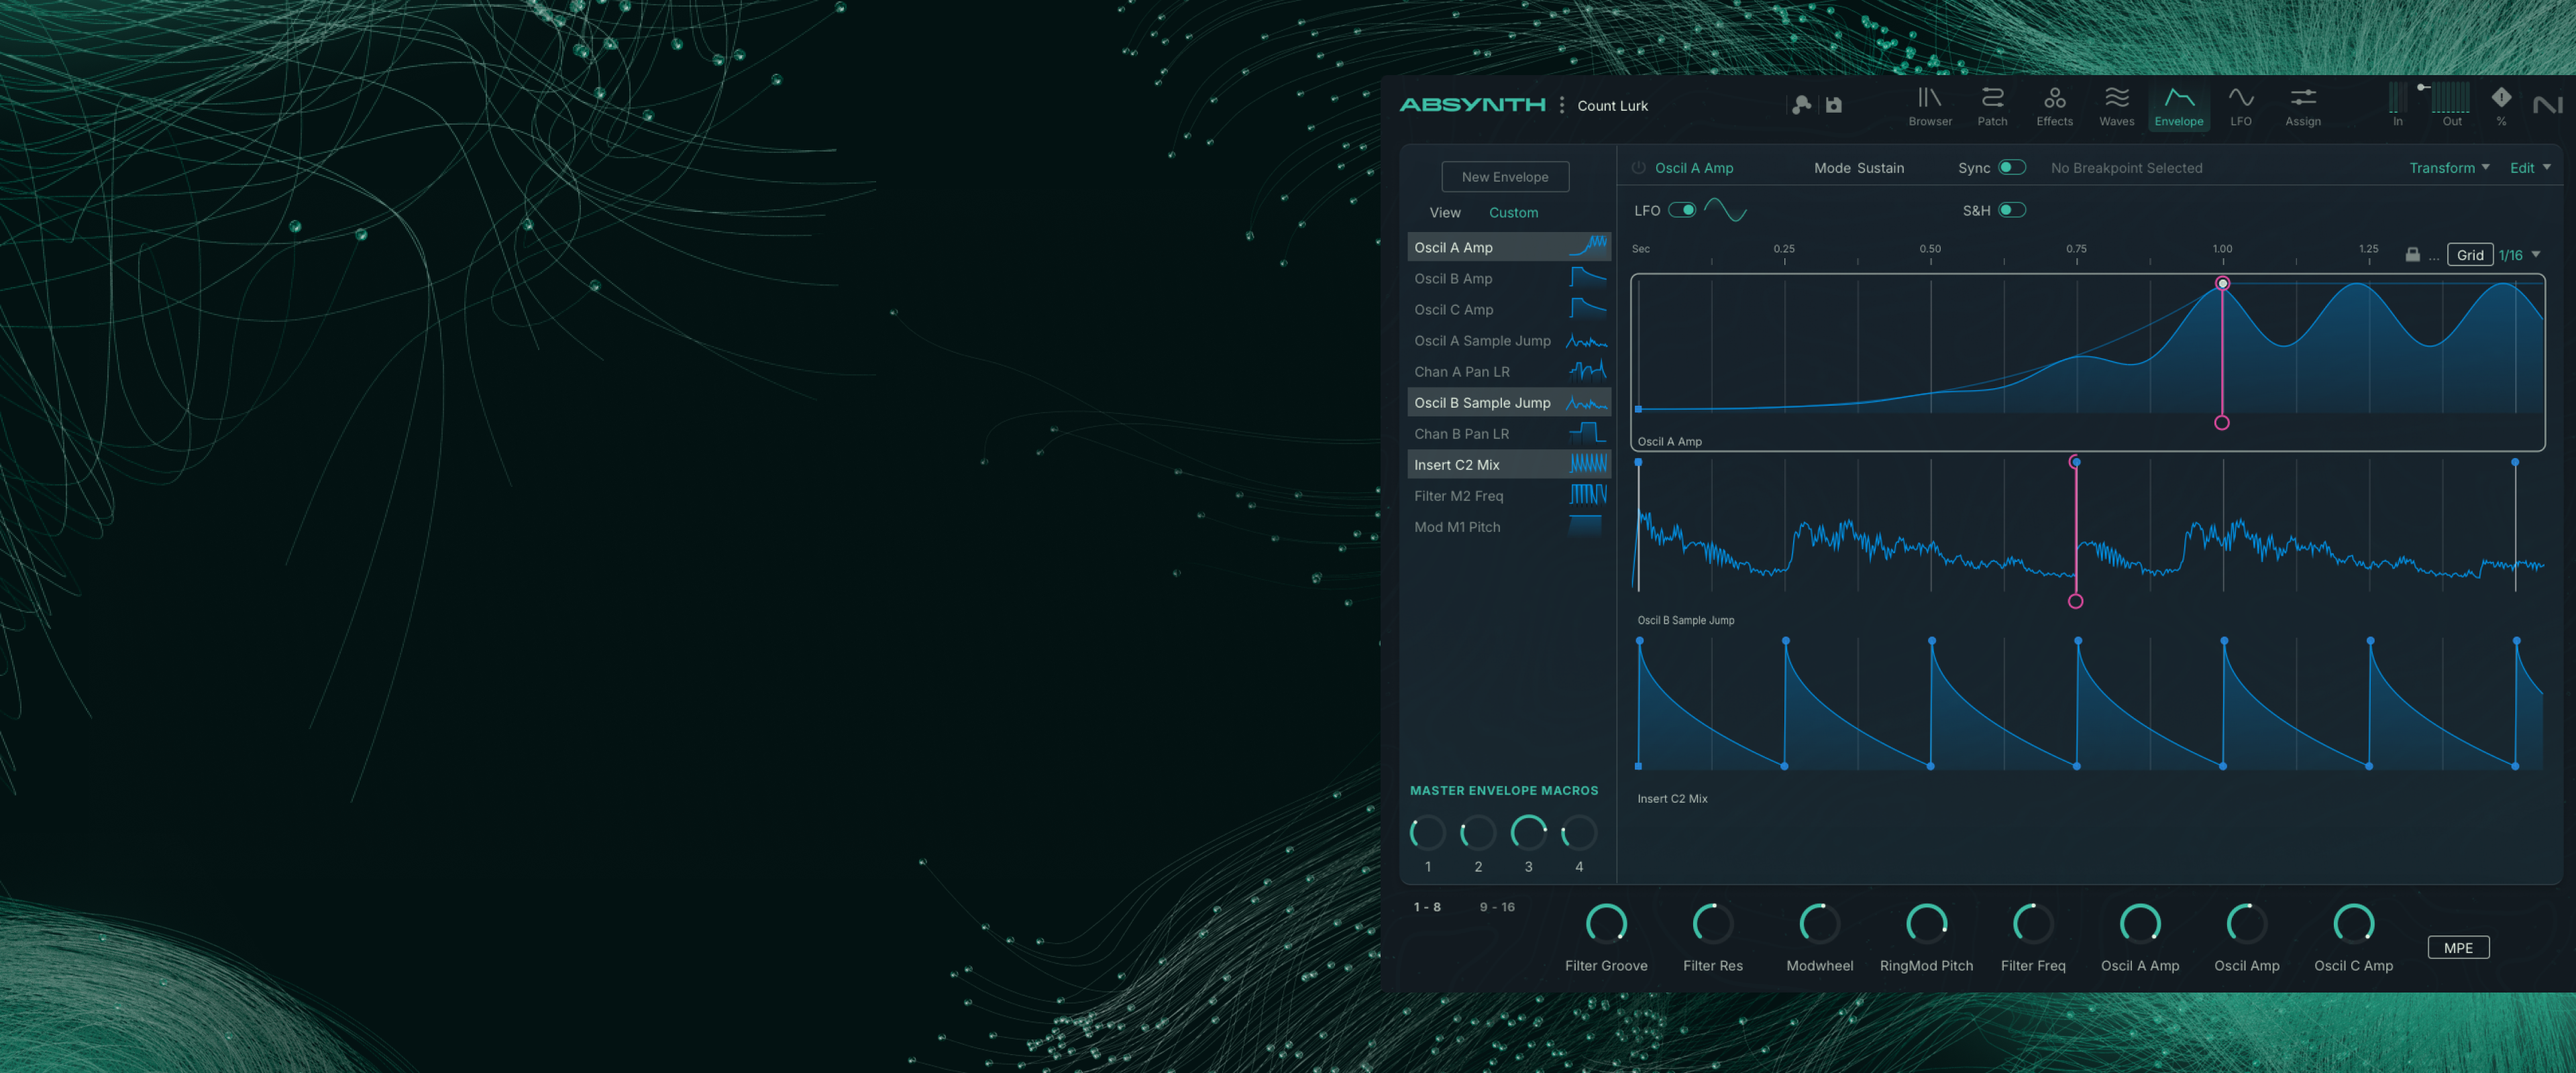Click the Filter Groove macro knob

(1606, 924)
